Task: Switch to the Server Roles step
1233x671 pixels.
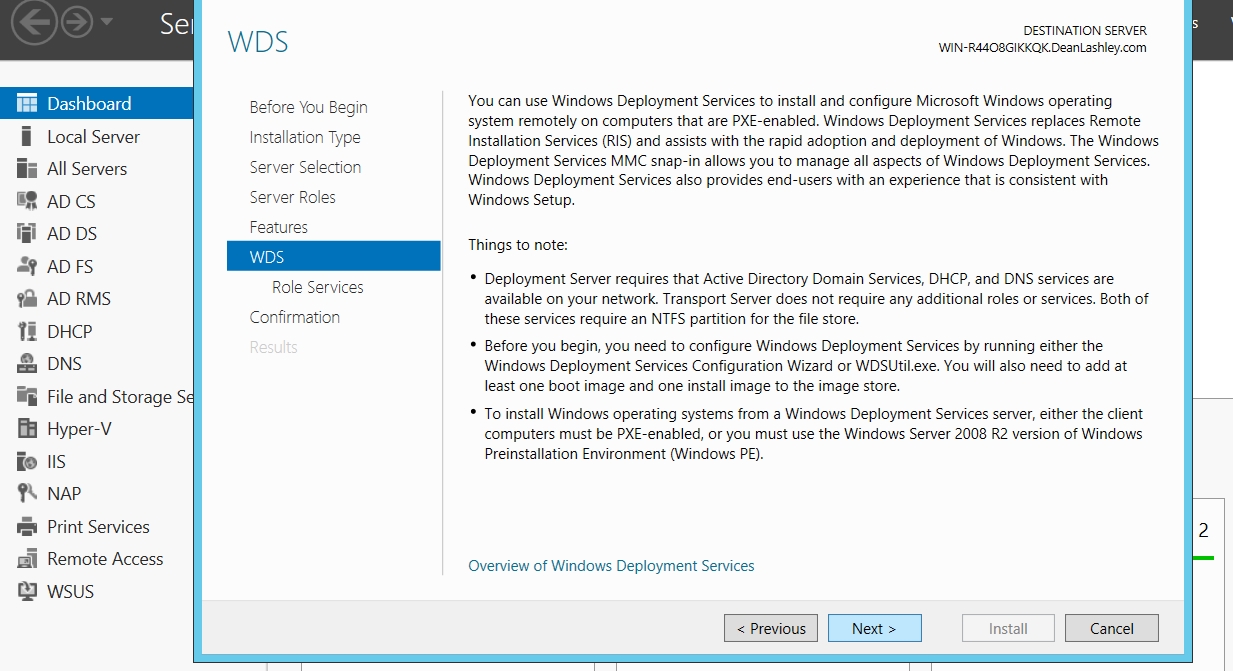Action: pos(292,197)
